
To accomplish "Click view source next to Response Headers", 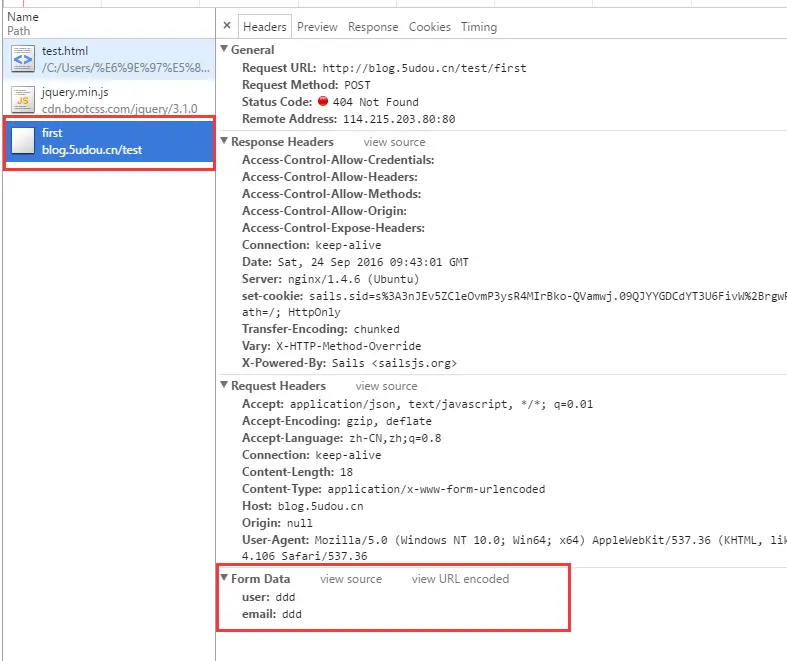I will point(395,142).
